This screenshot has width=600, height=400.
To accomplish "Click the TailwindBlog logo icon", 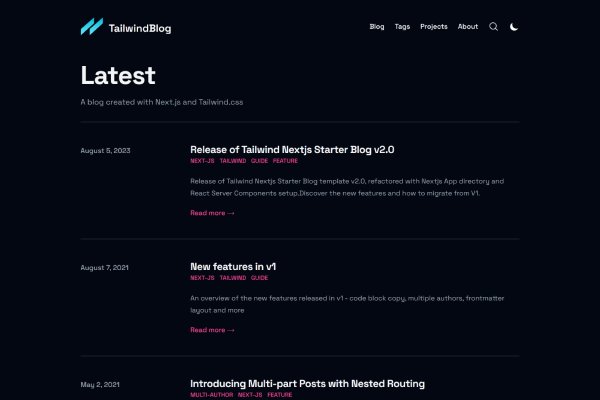I will 92,27.
